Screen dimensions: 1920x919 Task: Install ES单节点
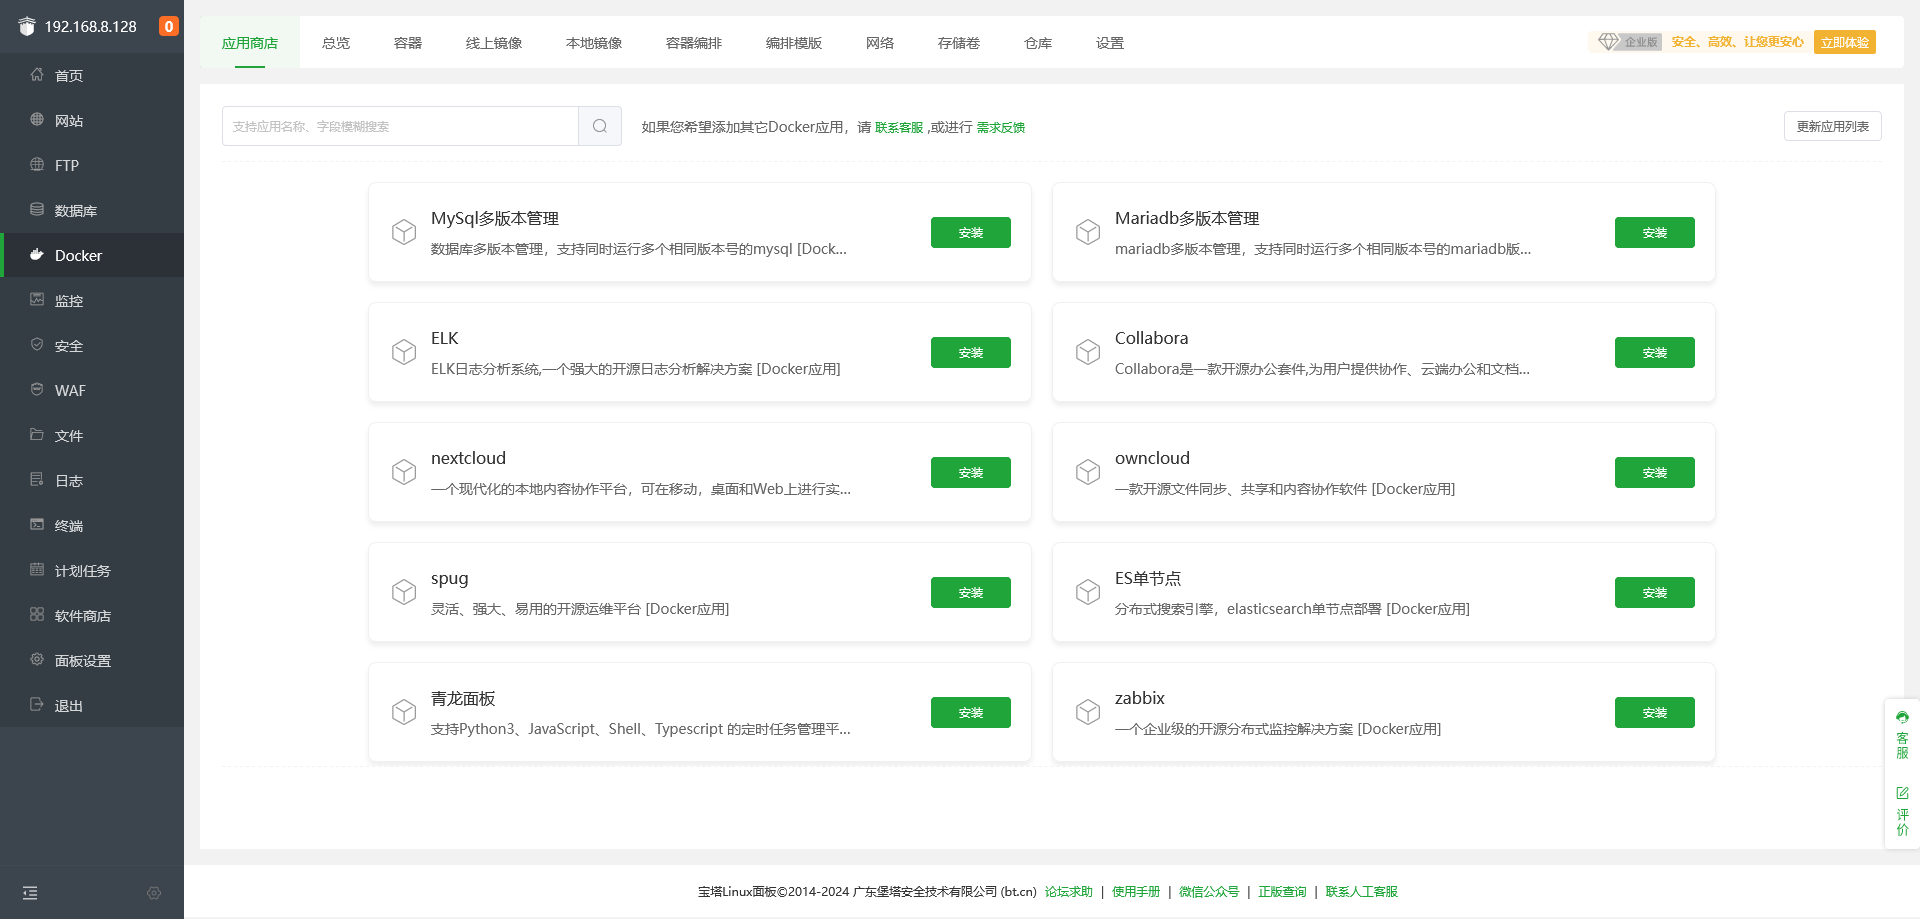click(x=1655, y=592)
